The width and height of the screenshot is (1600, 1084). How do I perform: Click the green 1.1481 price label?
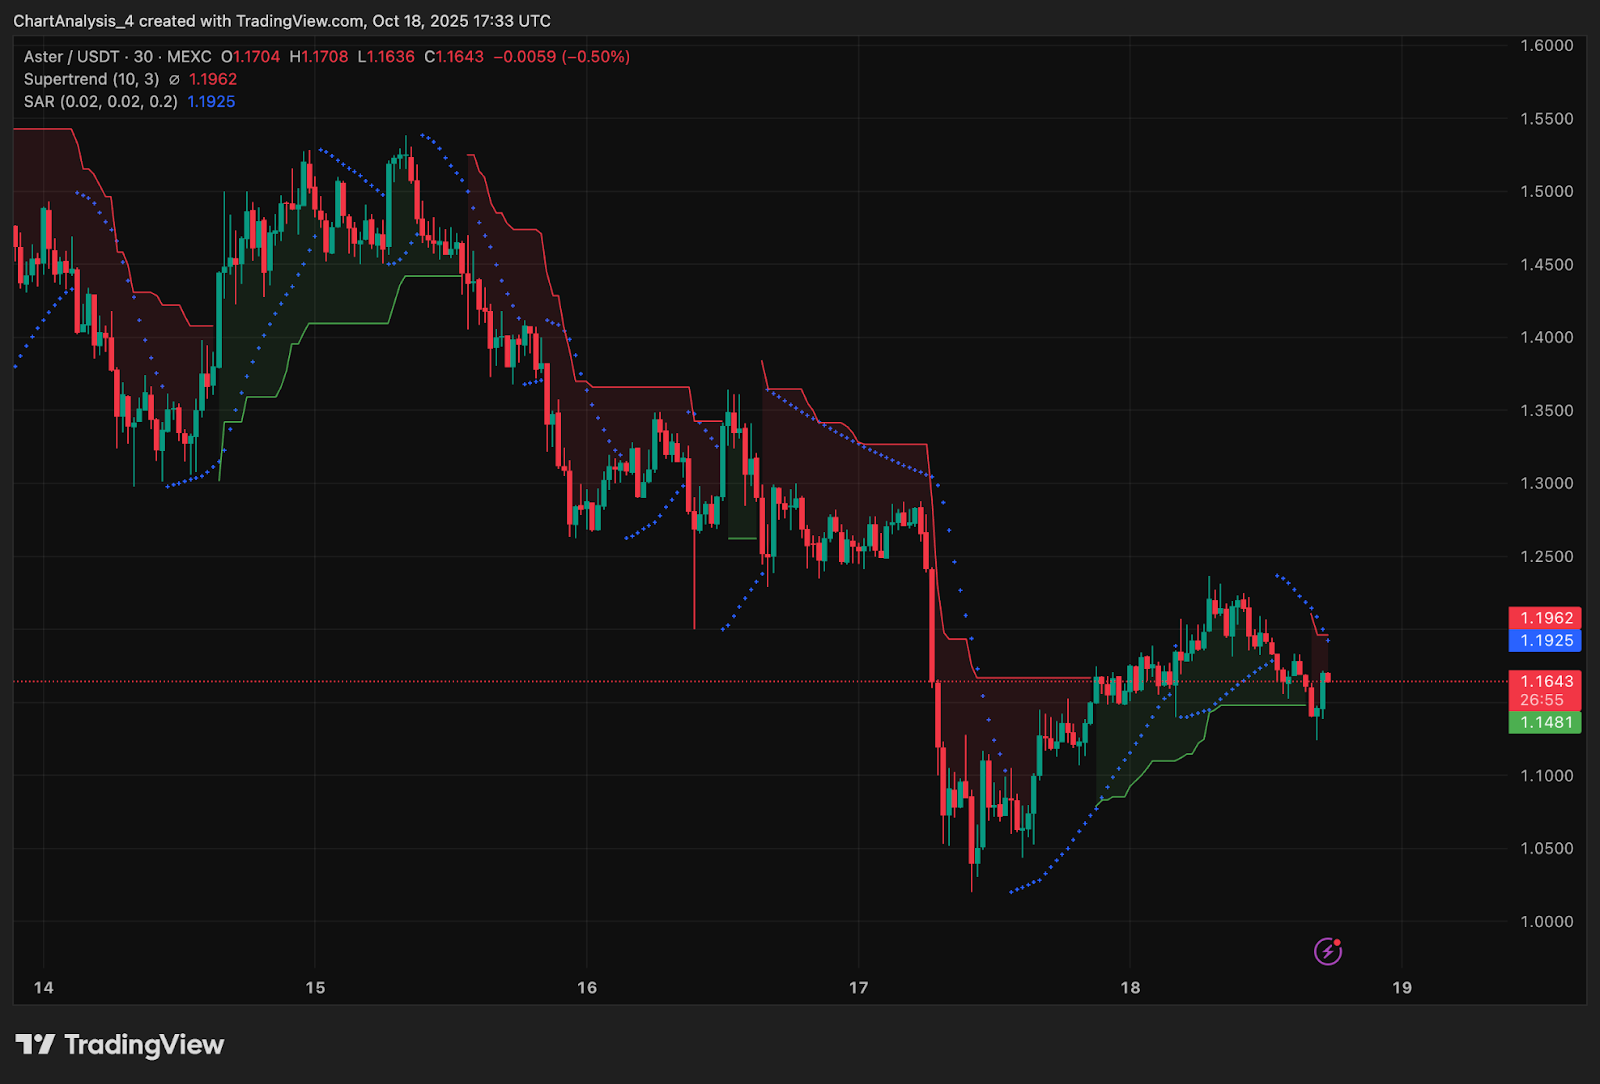point(1545,722)
